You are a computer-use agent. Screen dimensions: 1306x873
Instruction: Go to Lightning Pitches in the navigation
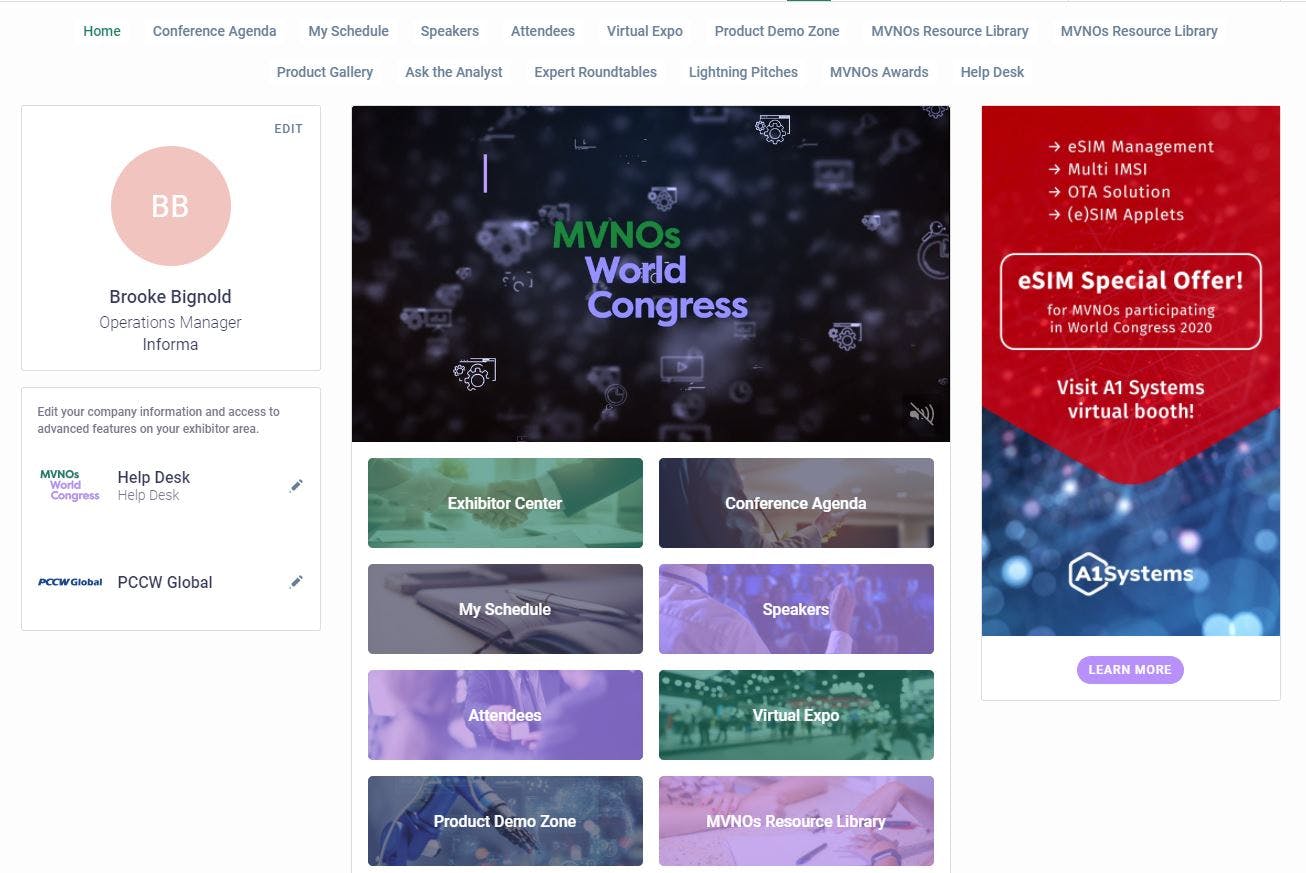point(743,72)
